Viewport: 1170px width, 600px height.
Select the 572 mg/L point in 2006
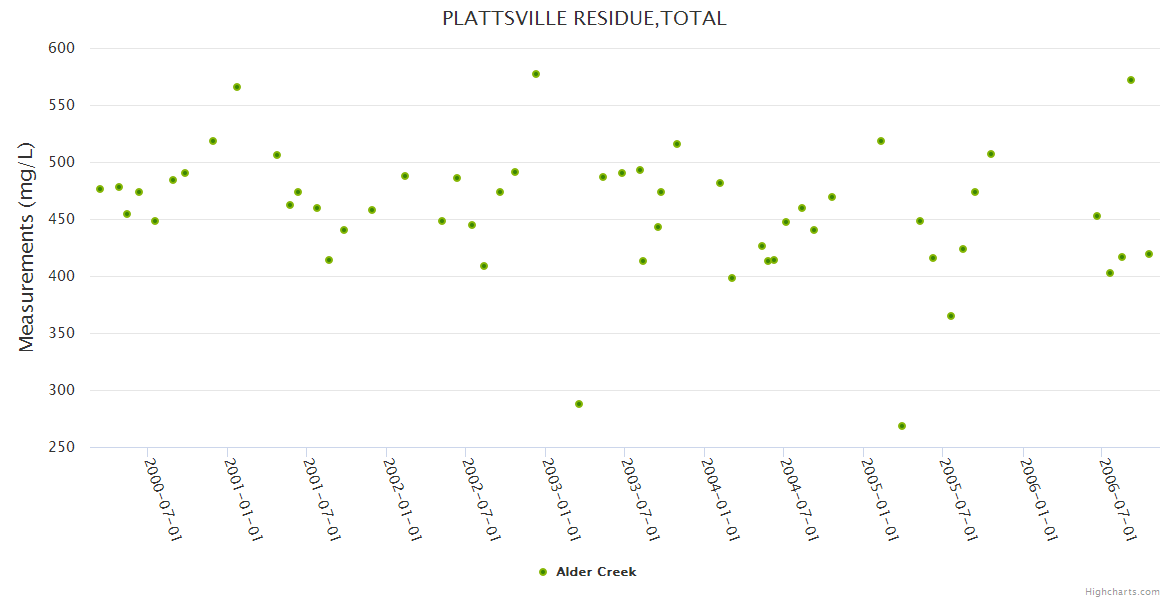click(x=1131, y=80)
